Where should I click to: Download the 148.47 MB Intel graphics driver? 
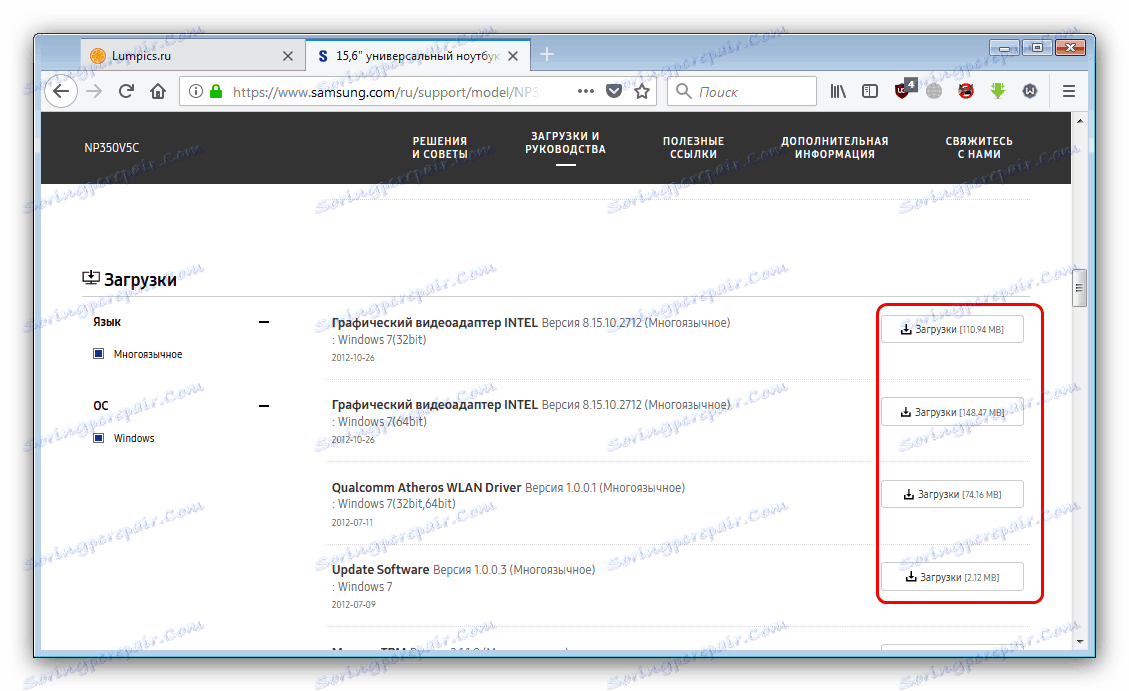pyautogui.click(x=952, y=412)
